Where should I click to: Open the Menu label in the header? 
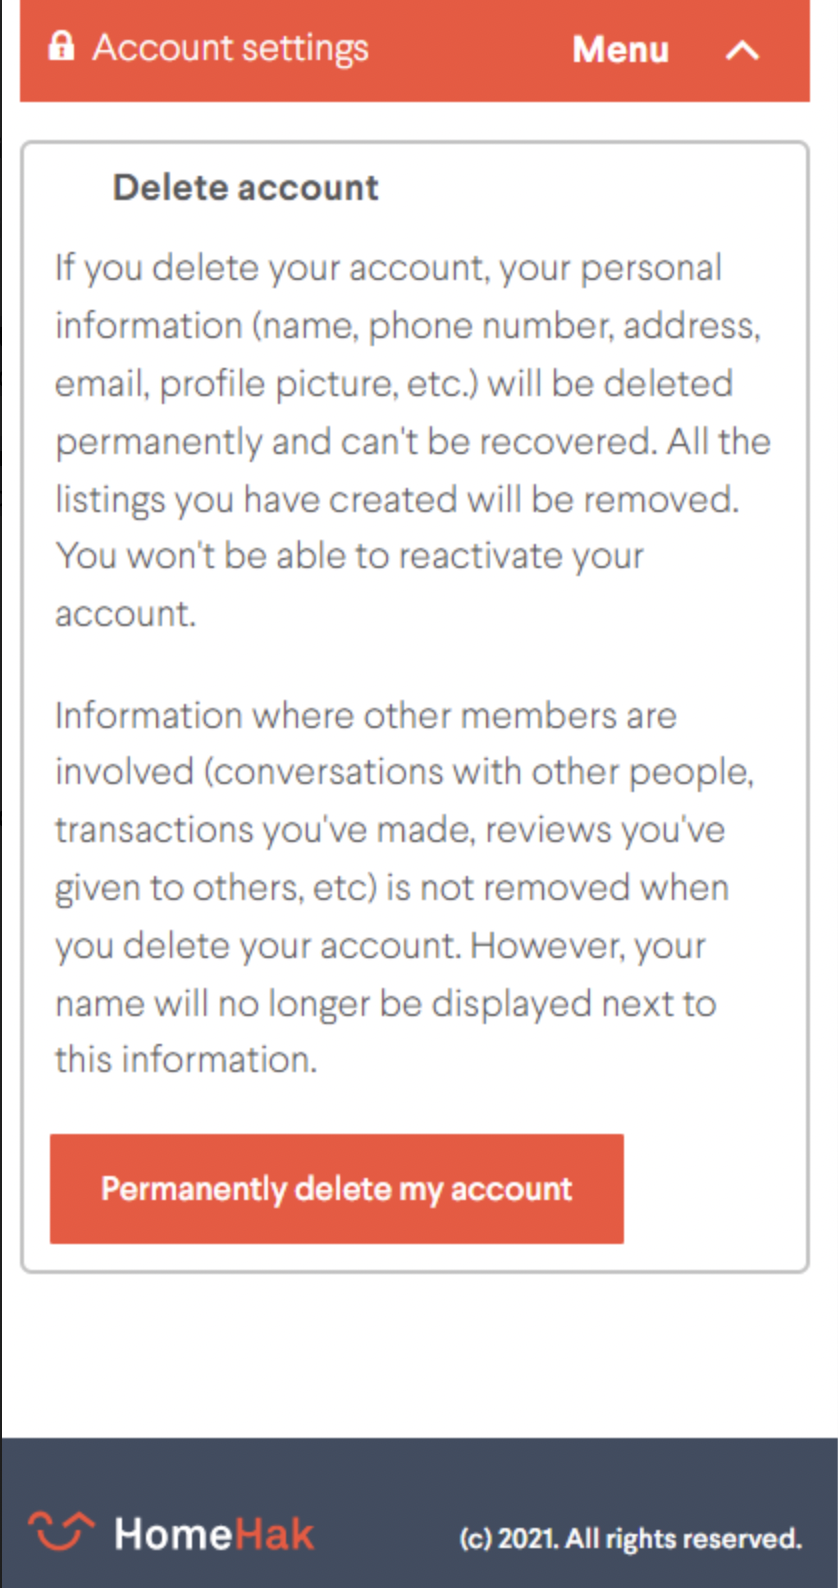click(620, 49)
